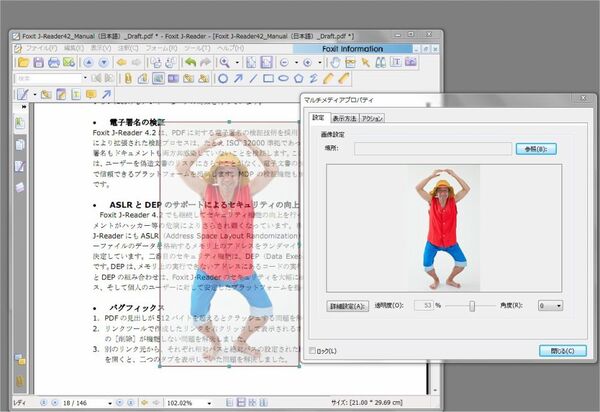Click the 詳細設定(A) button
Viewport: 600px width, 412px height.
tap(347, 306)
